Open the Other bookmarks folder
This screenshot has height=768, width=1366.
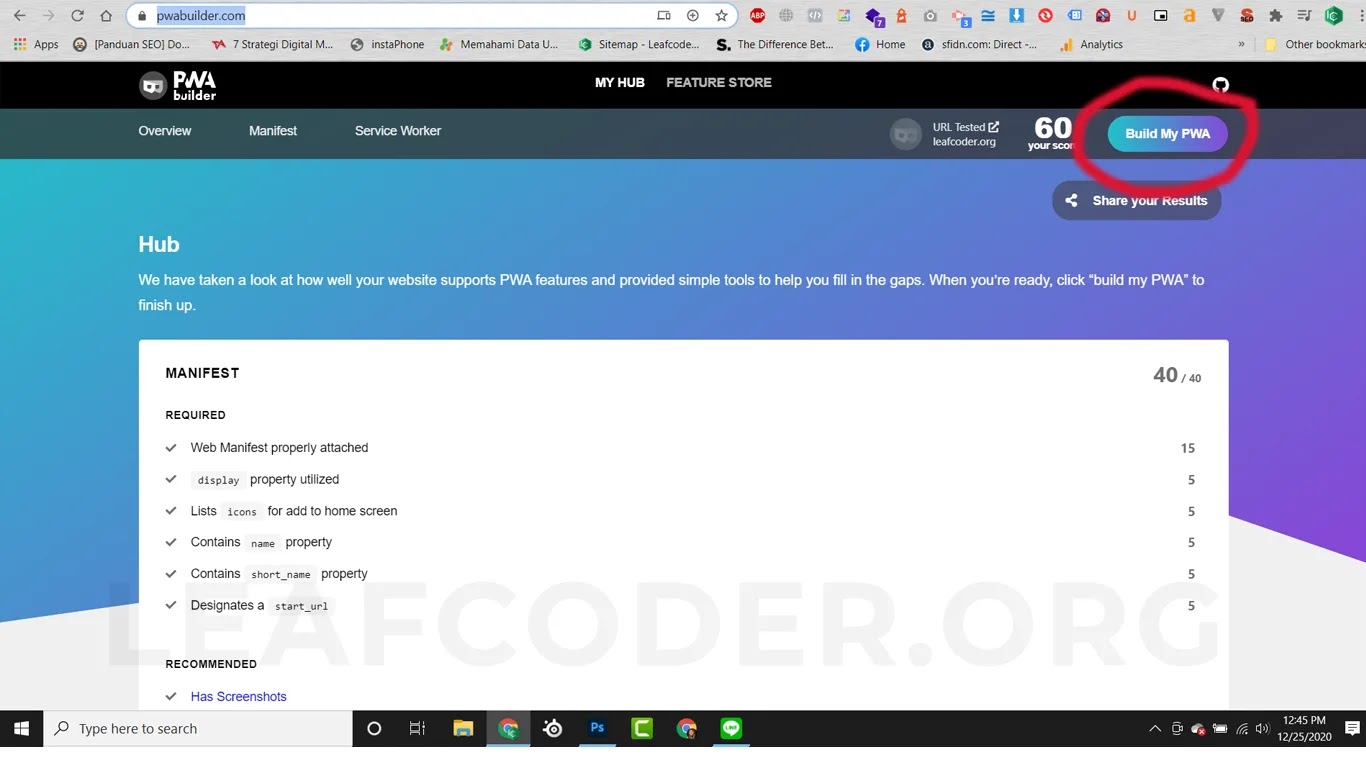(1315, 45)
